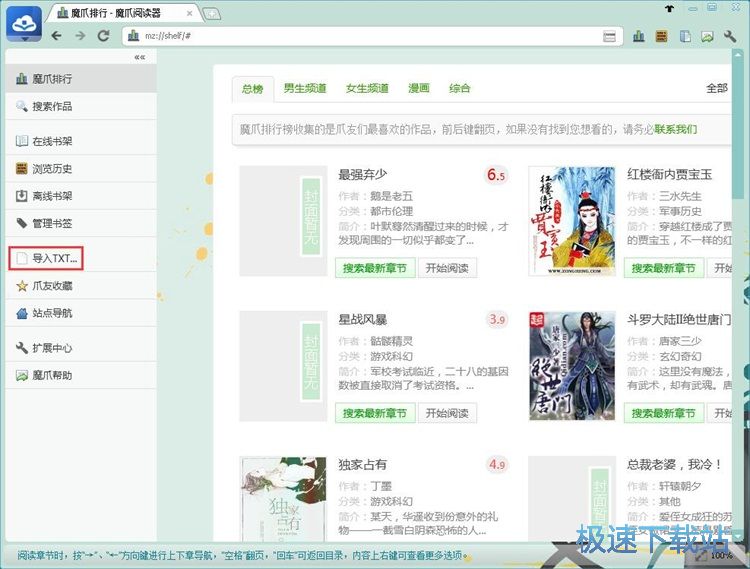This screenshot has height=569, width=750.
Task: Click the 红楼衙内贾宝玉 cover image
Action: [572, 221]
